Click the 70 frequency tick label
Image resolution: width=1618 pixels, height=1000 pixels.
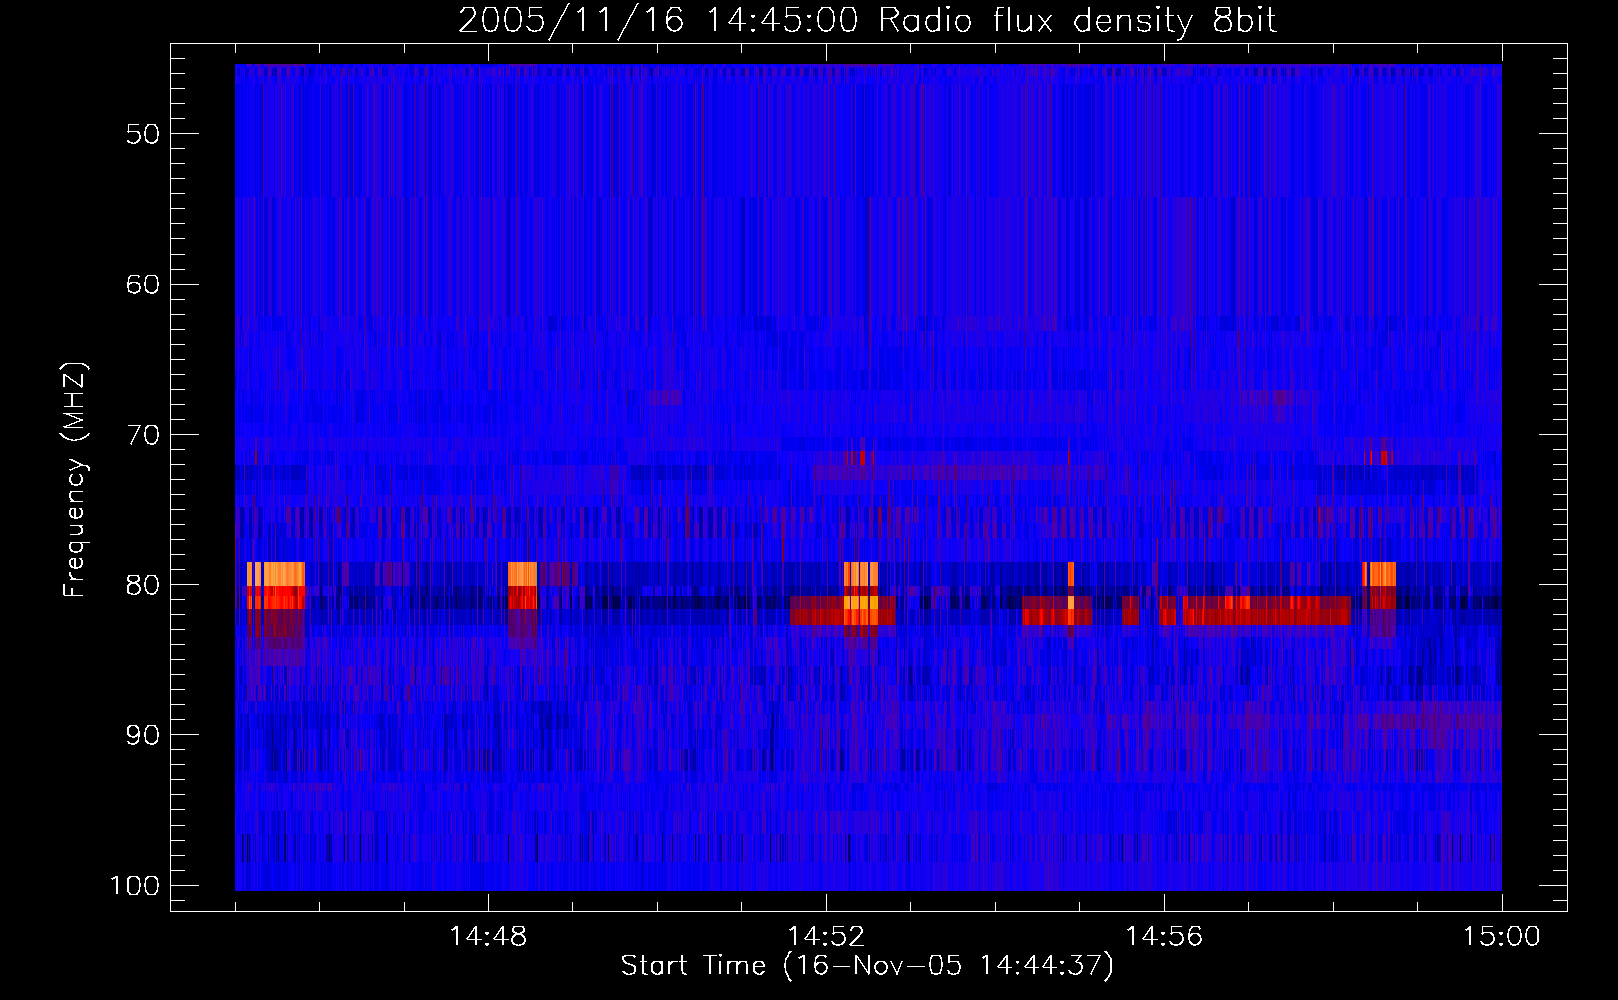click(x=142, y=435)
